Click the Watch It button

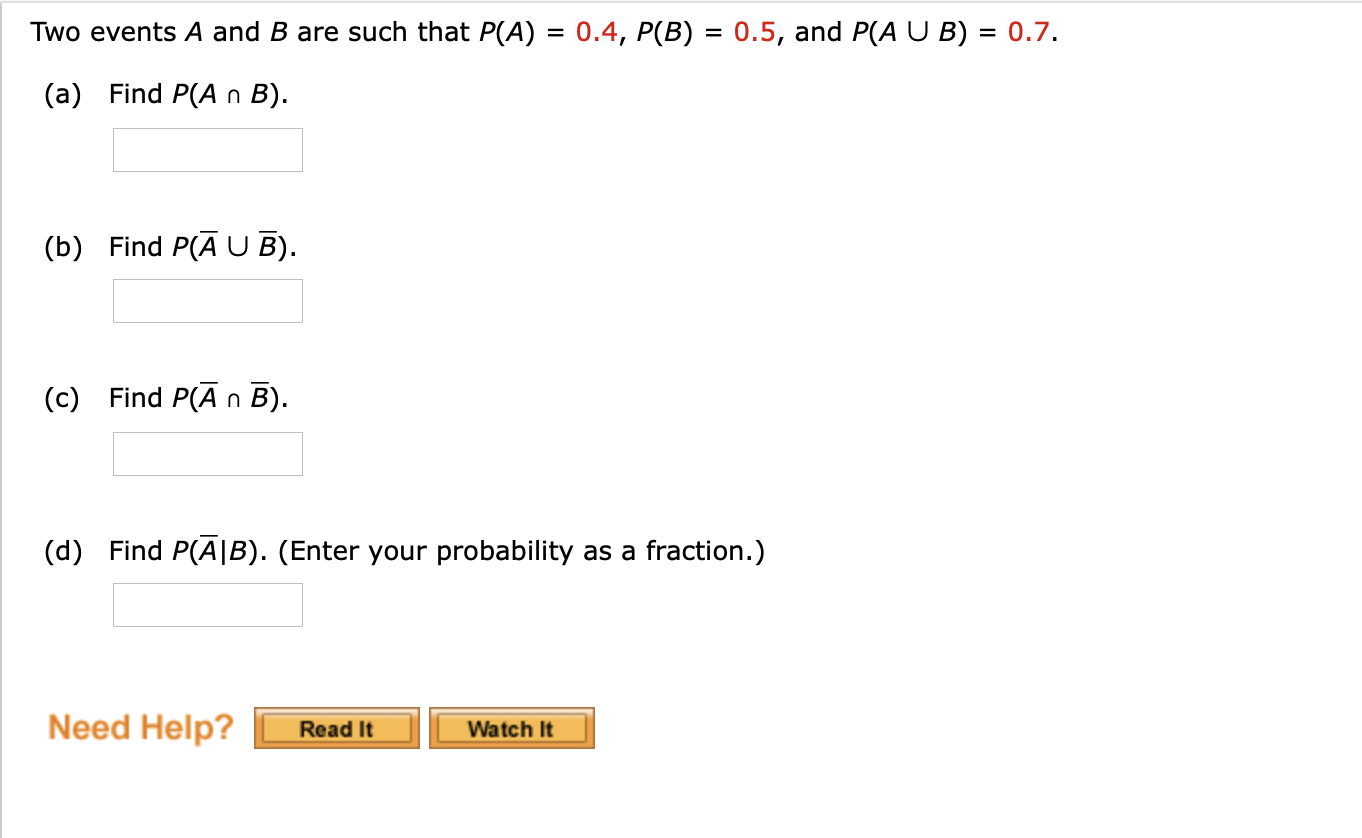click(x=511, y=728)
